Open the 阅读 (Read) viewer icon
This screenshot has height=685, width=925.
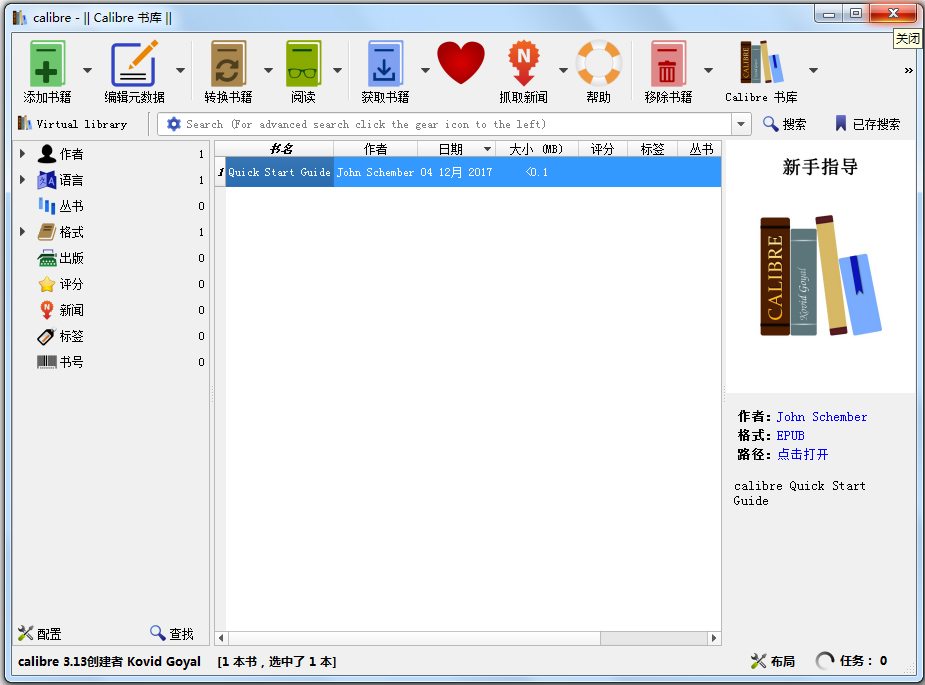pos(303,65)
